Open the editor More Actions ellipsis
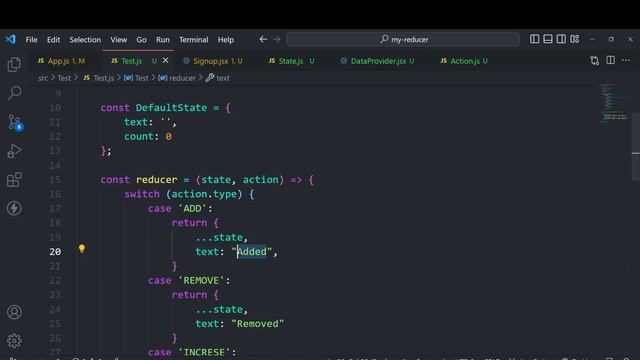 click(x=626, y=60)
